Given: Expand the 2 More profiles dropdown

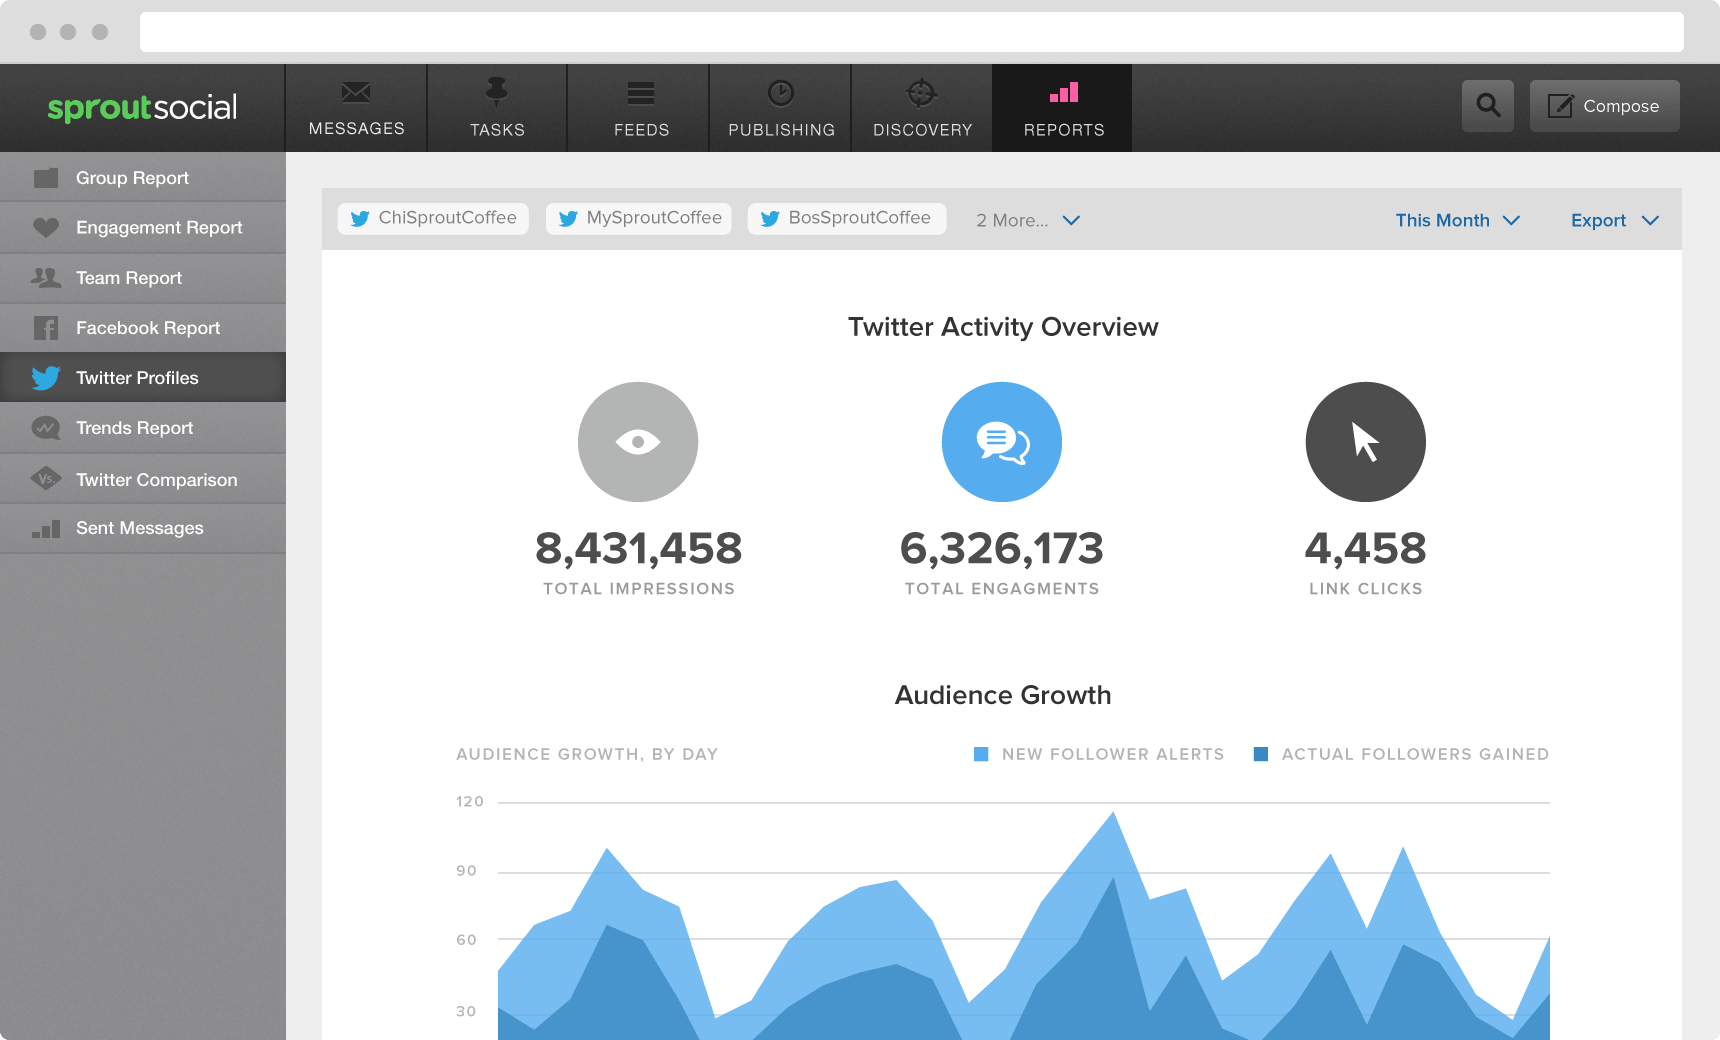Looking at the screenshot, I should pos(1028,220).
